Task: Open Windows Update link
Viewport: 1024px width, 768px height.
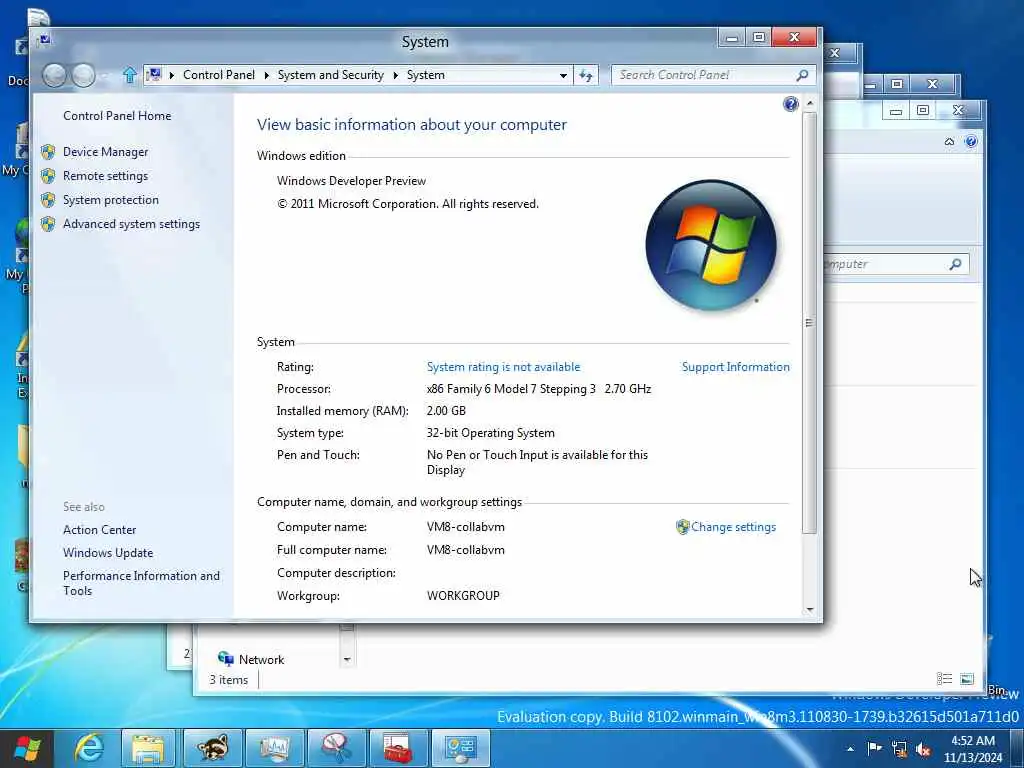Action: click(108, 552)
